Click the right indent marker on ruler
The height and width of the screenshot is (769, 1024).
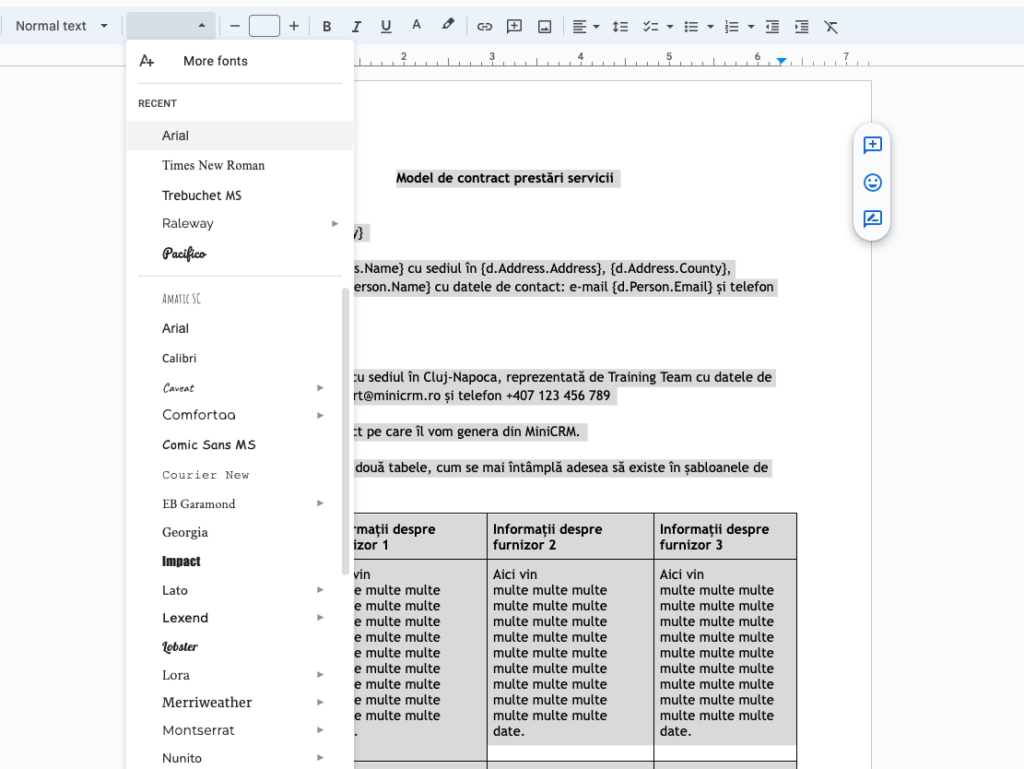point(782,61)
